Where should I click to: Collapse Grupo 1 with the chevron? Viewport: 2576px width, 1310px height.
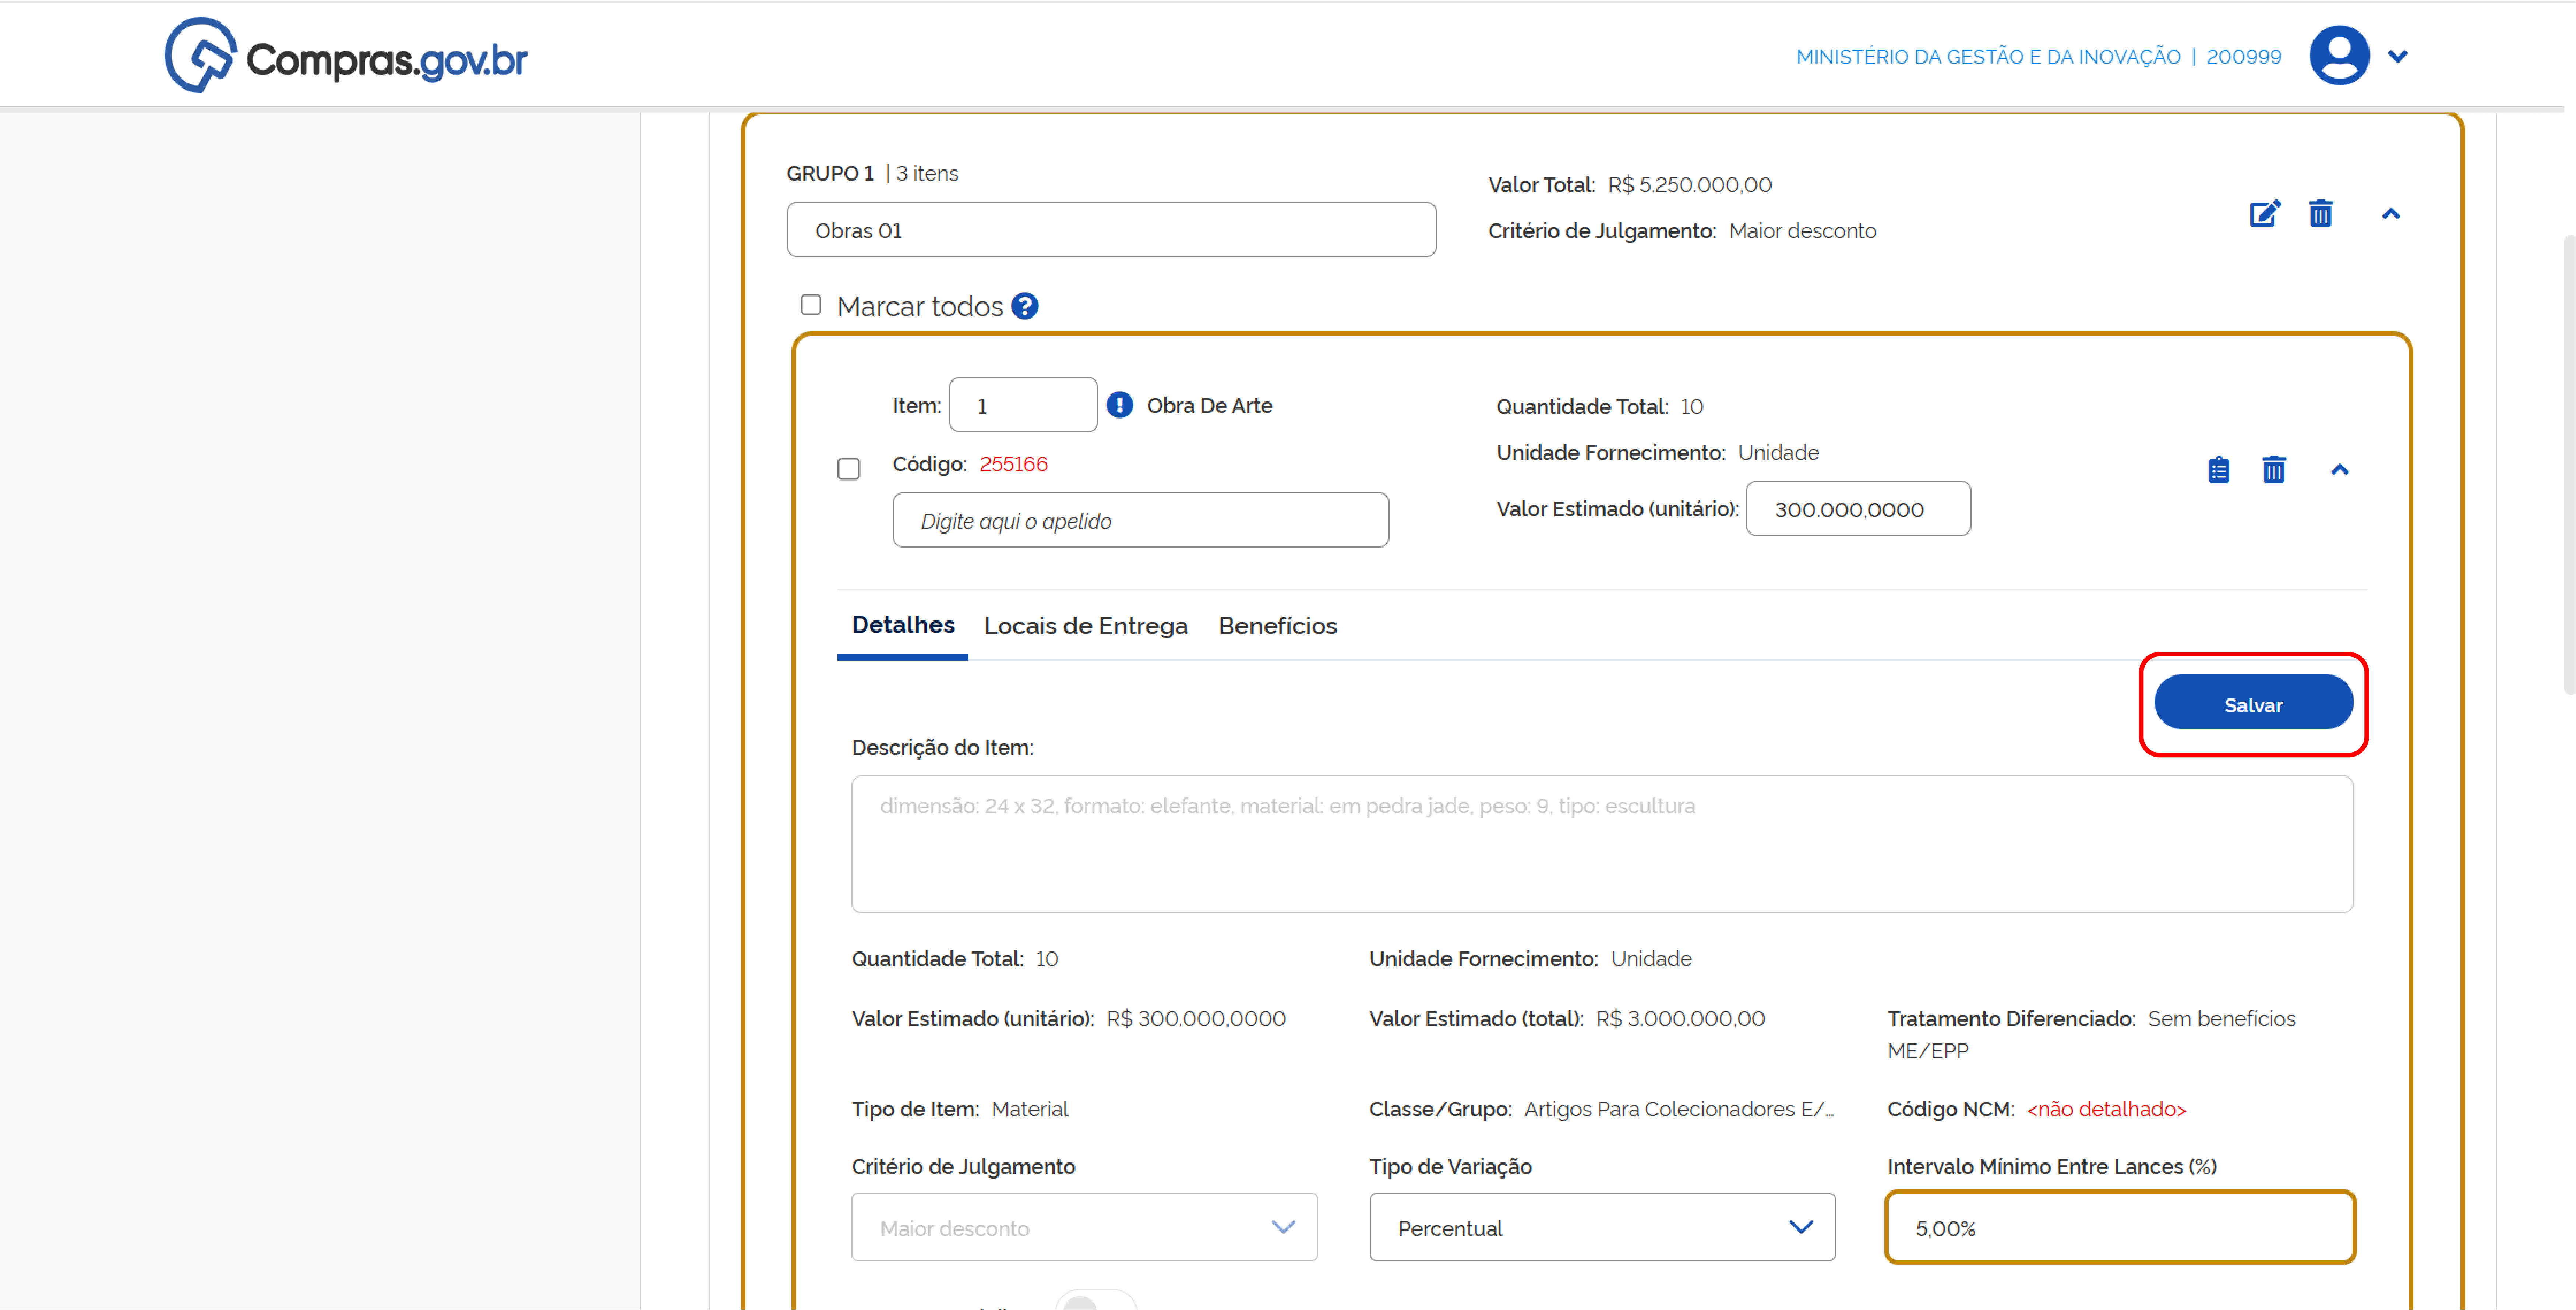tap(2391, 214)
